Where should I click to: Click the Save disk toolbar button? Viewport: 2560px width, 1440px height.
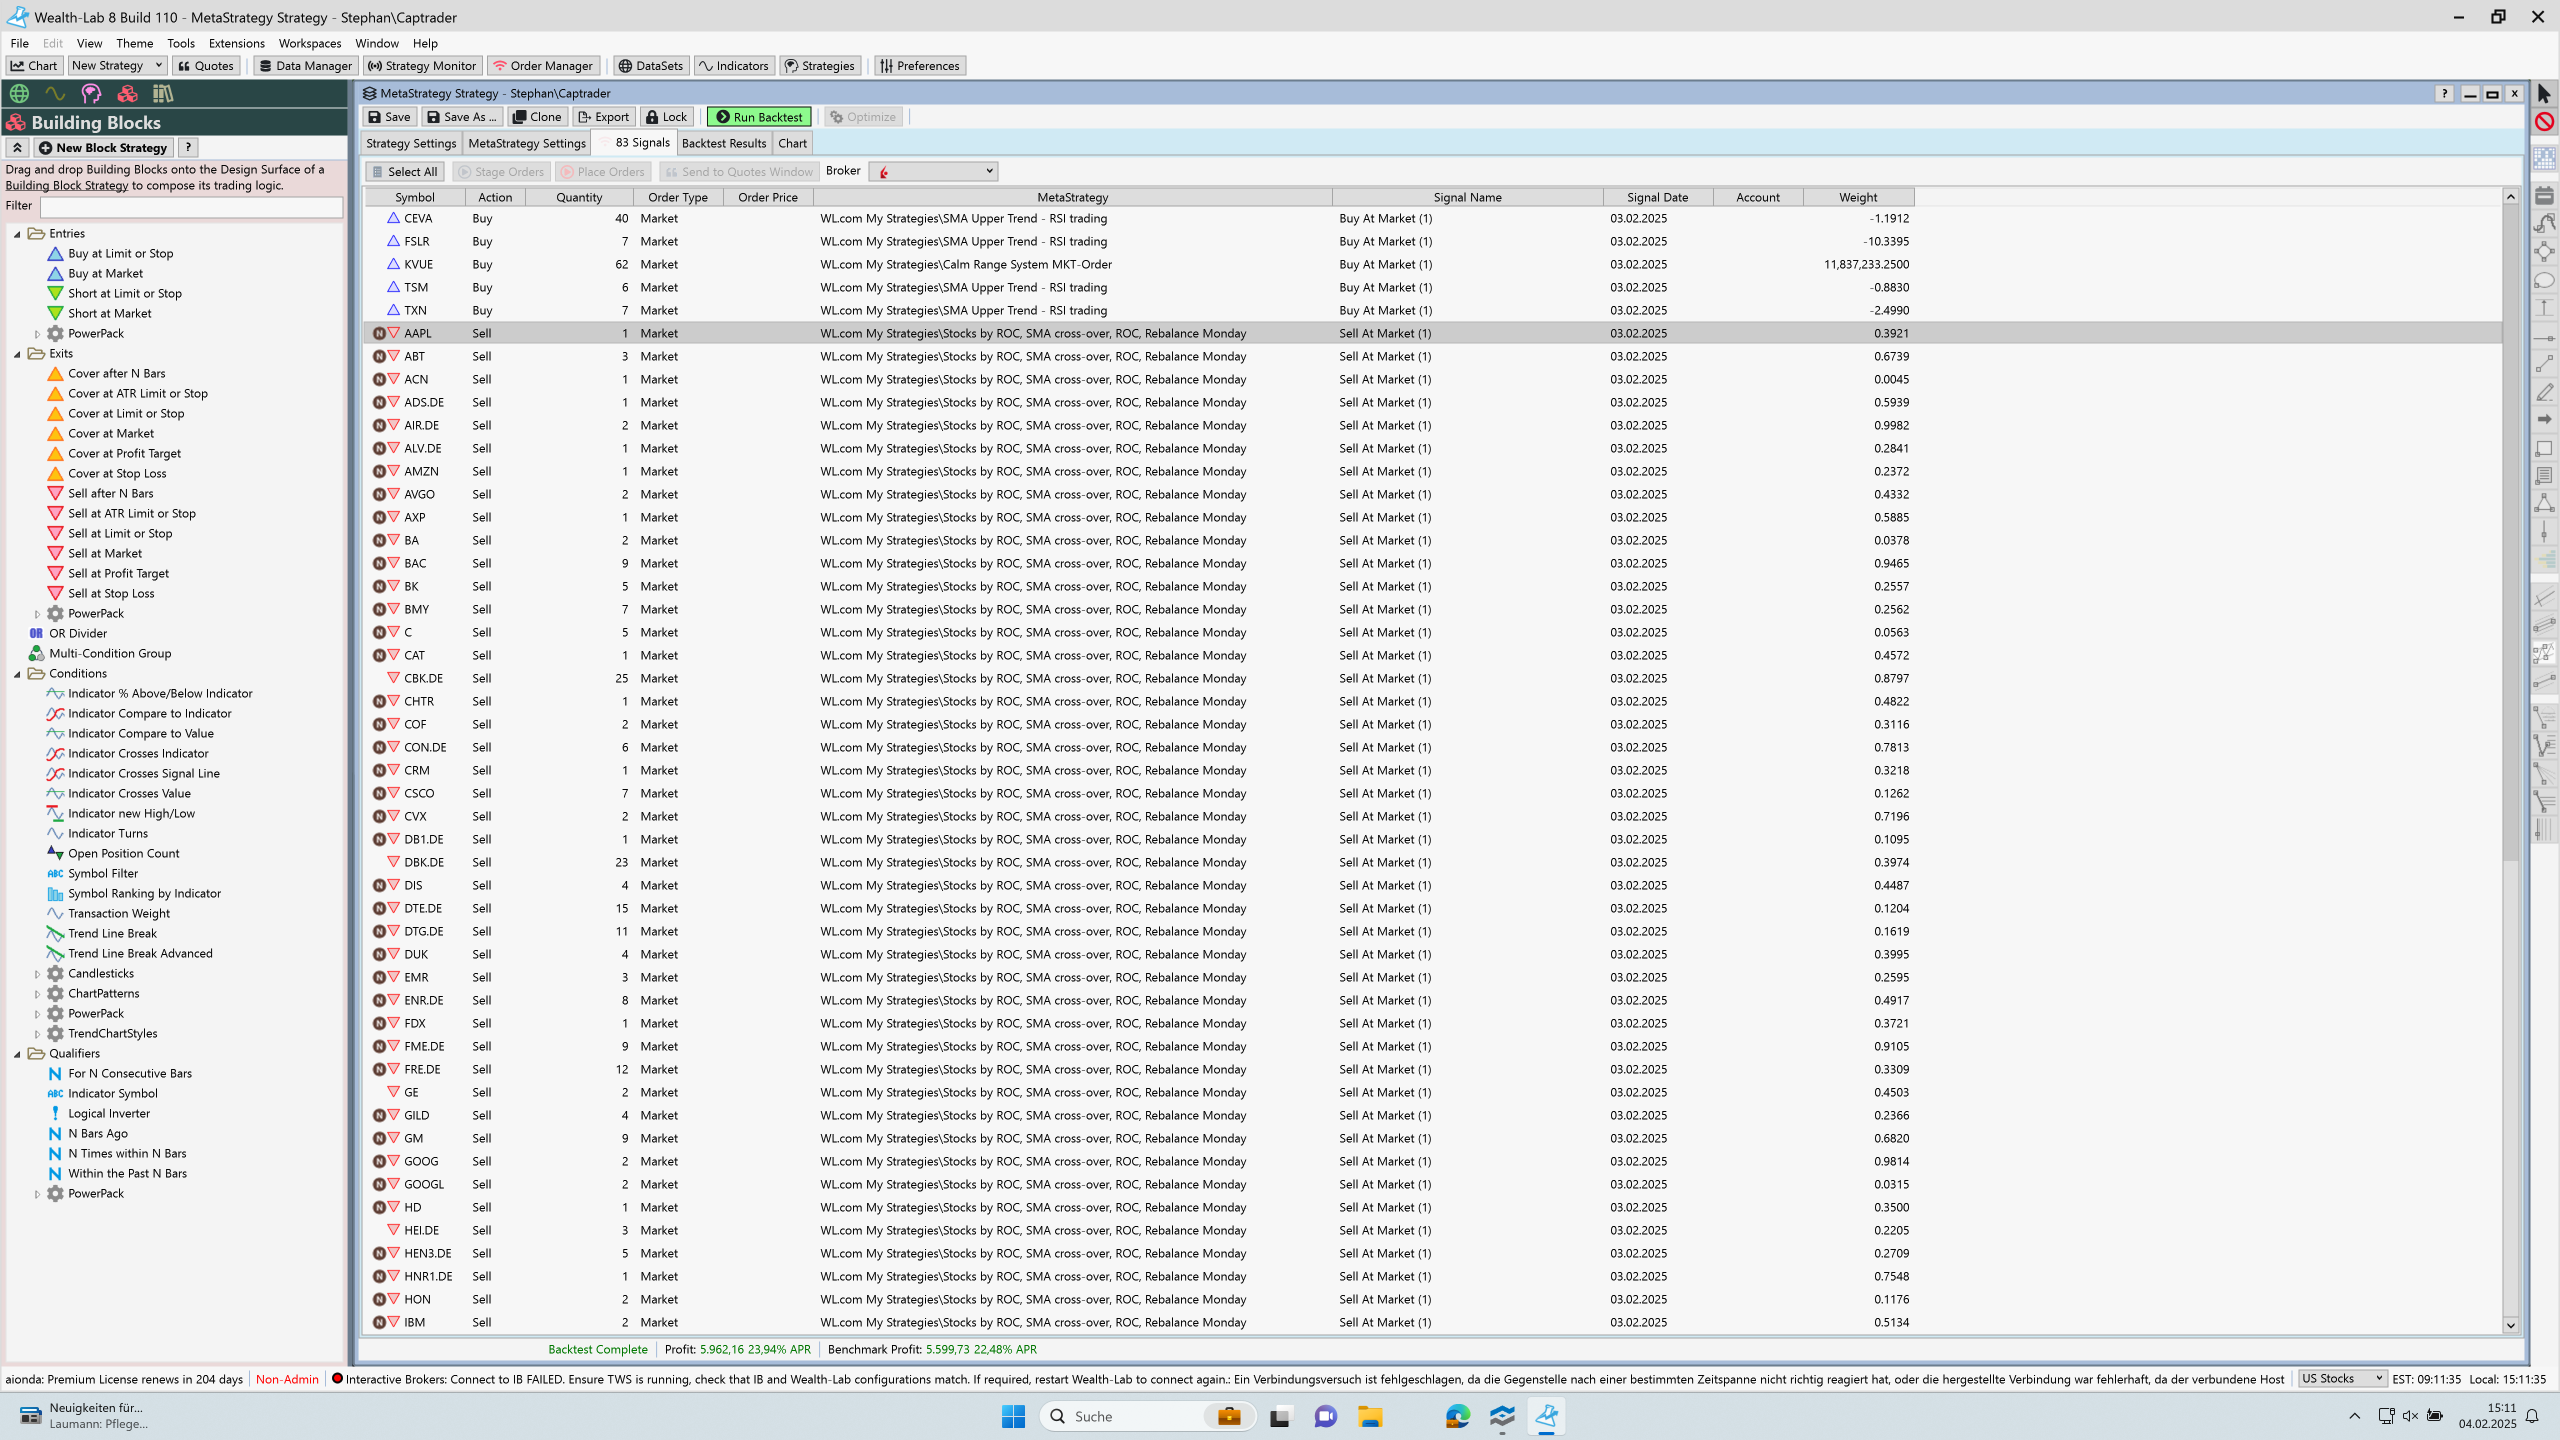[389, 117]
